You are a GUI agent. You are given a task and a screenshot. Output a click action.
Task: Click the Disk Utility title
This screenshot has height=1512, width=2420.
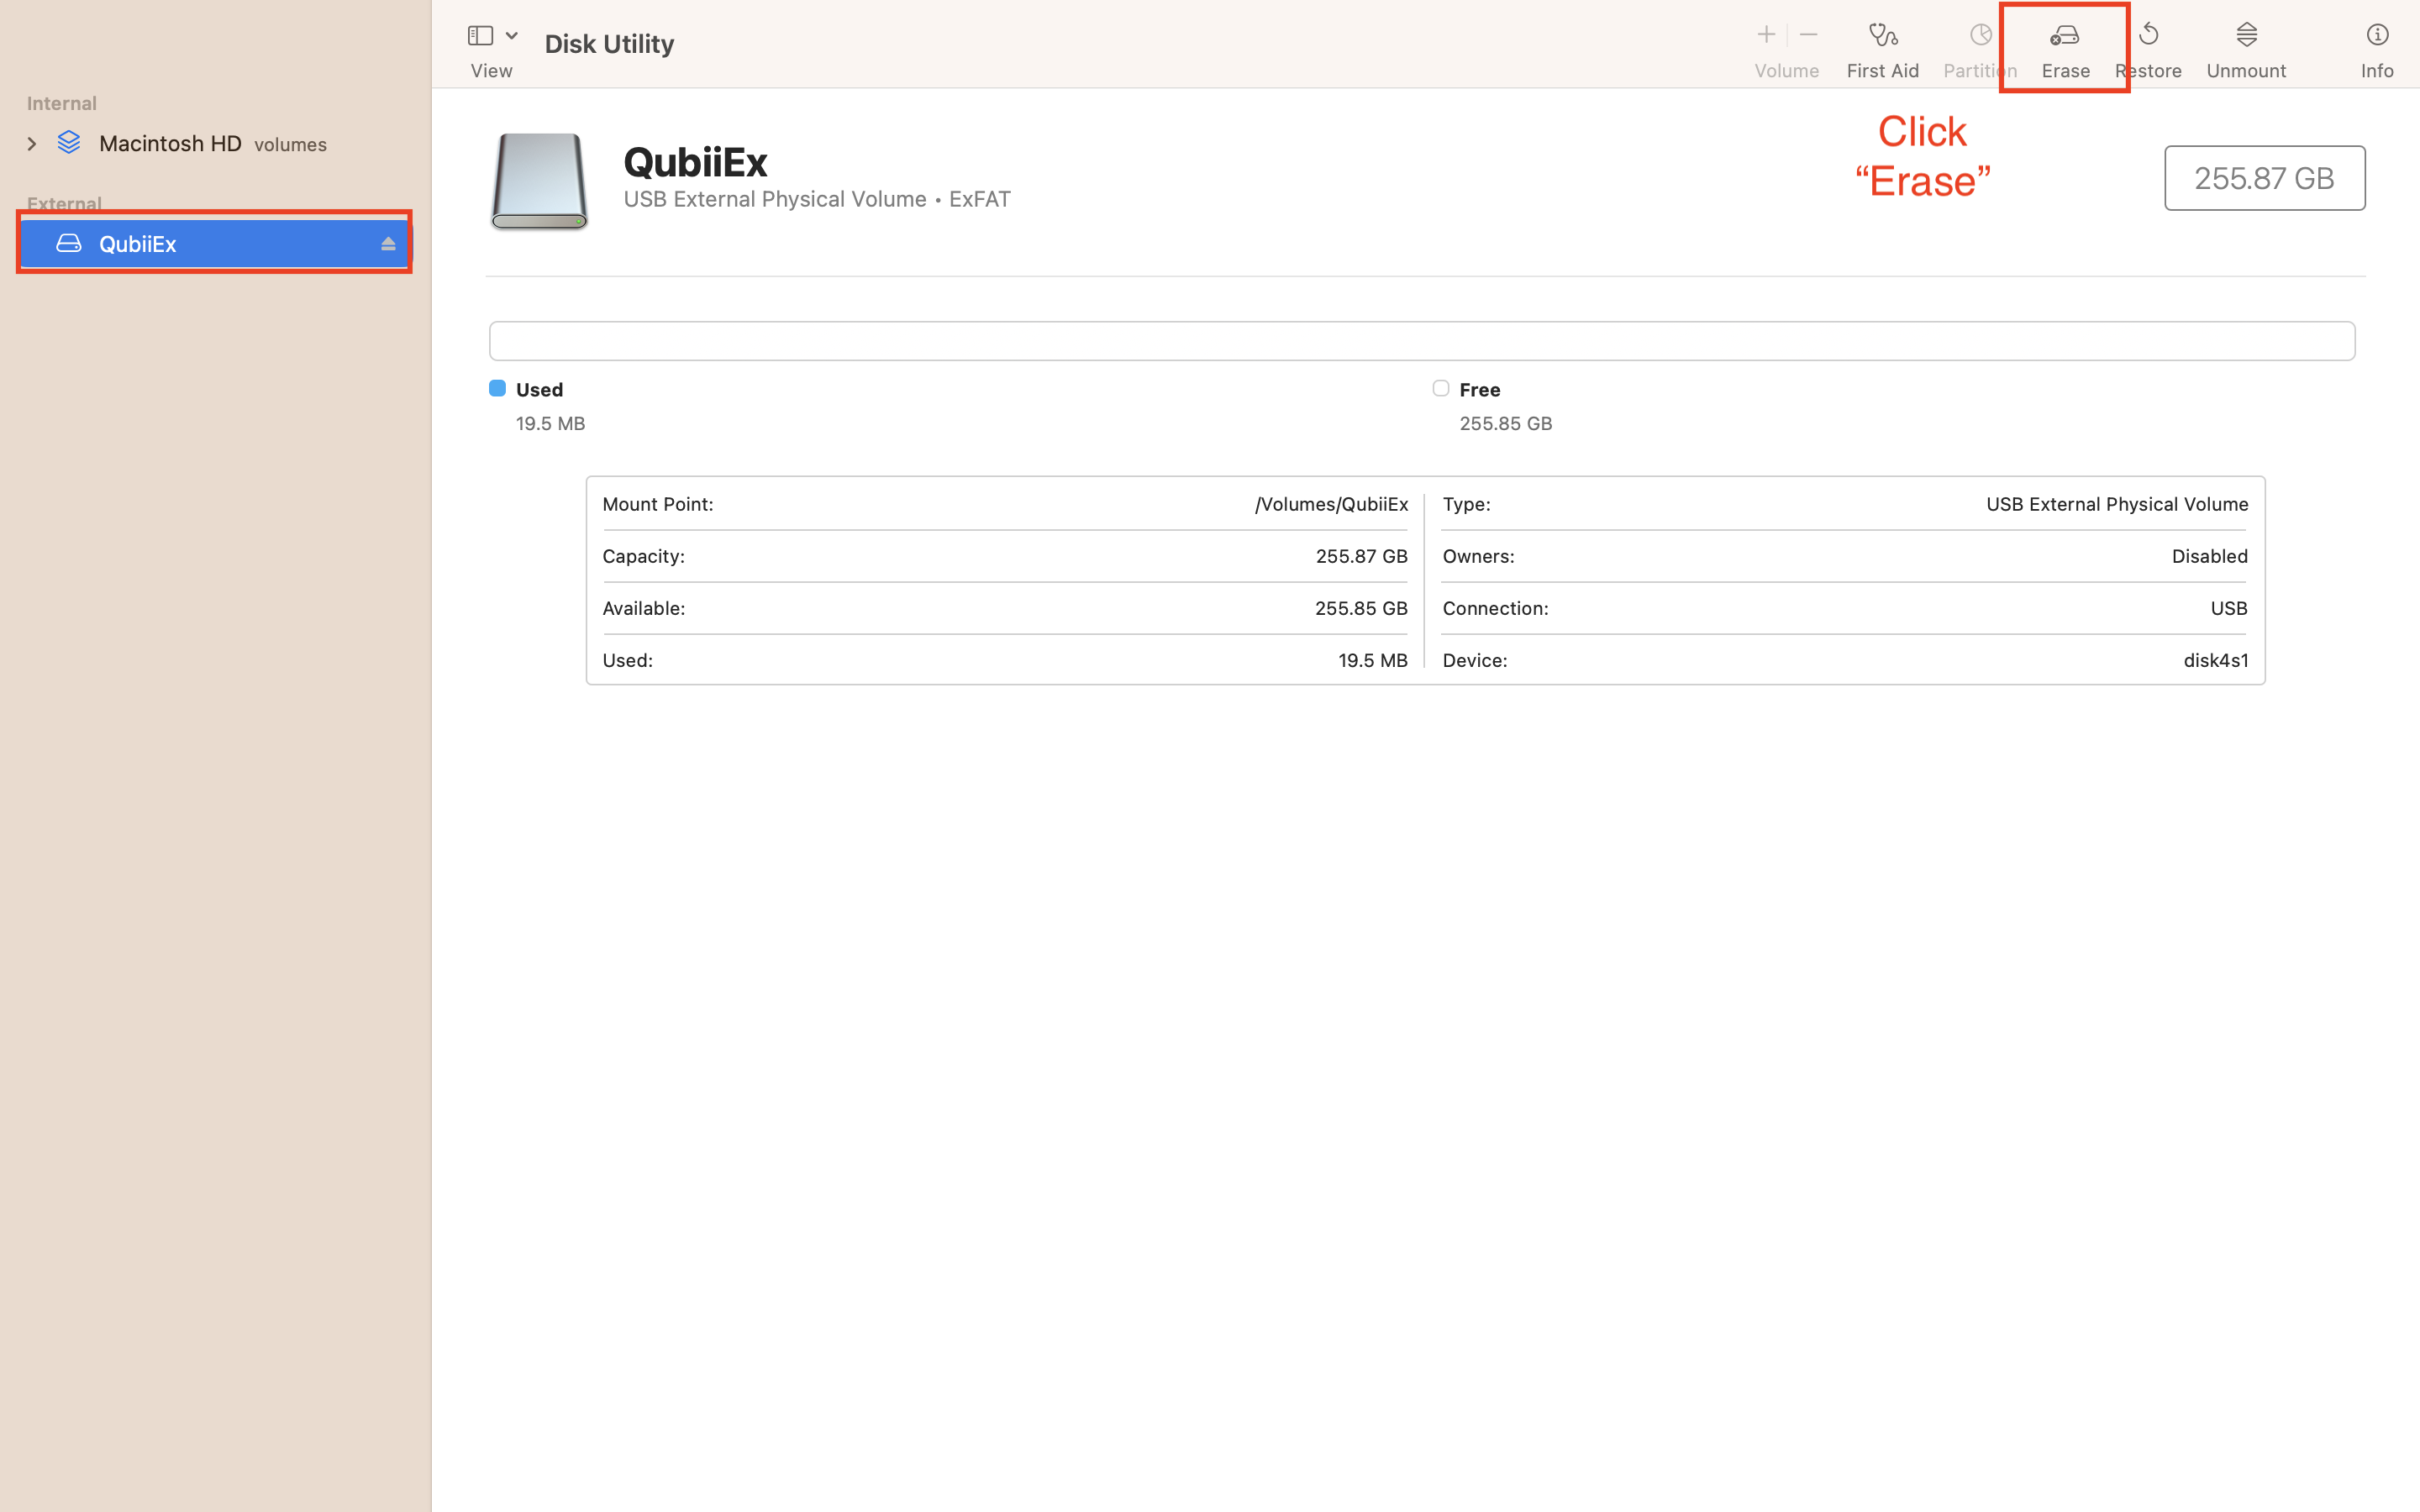(x=608, y=43)
